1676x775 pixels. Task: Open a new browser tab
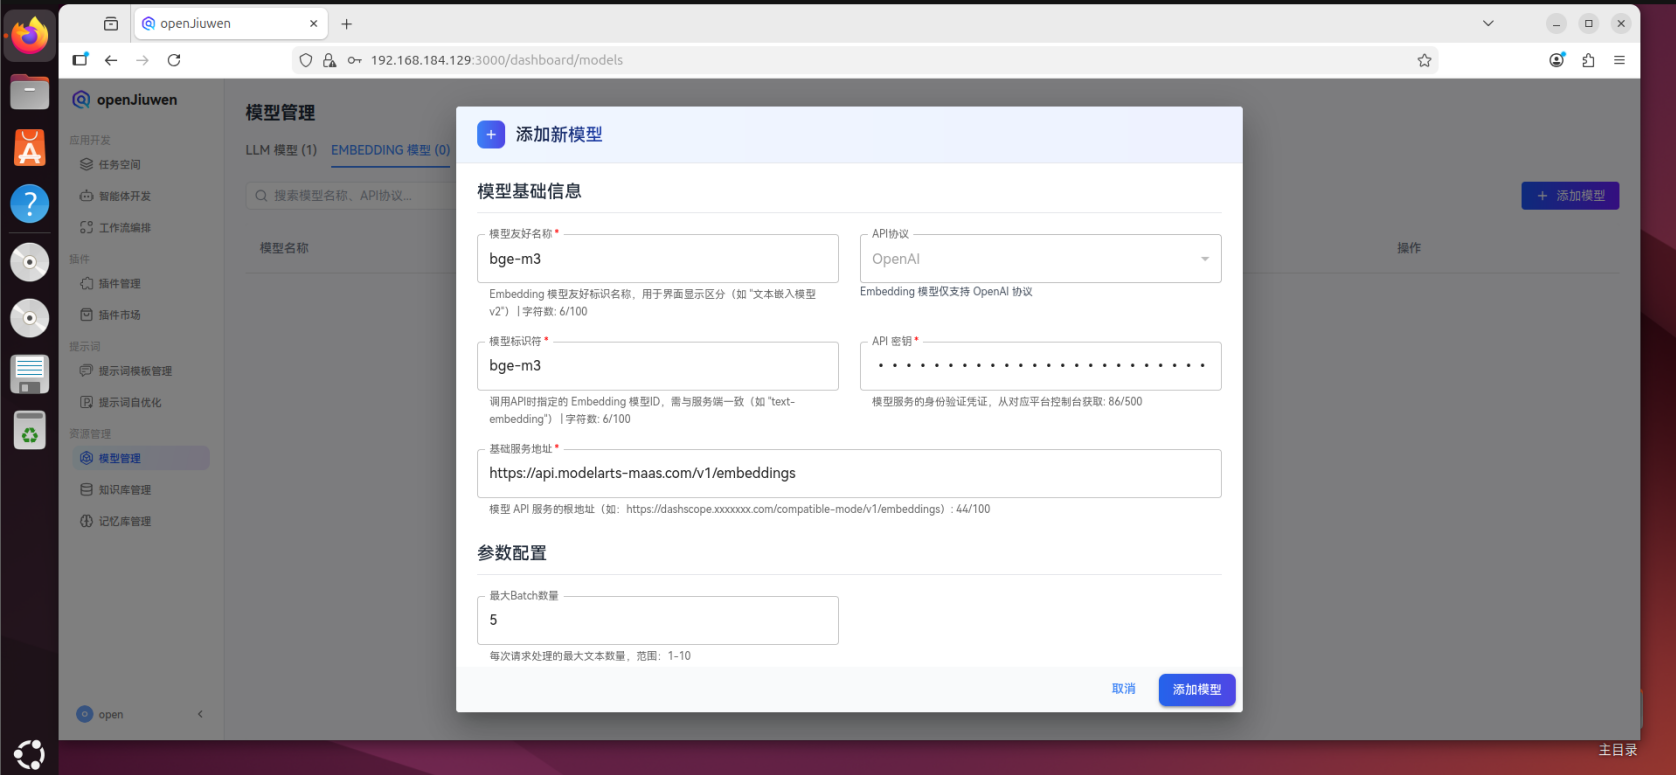pos(346,24)
